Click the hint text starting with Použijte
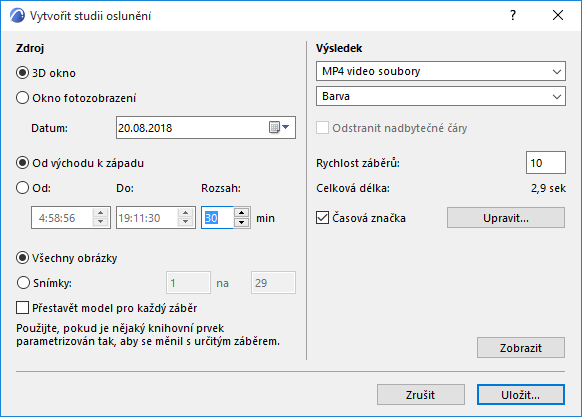The height and width of the screenshot is (417, 582). [148, 335]
